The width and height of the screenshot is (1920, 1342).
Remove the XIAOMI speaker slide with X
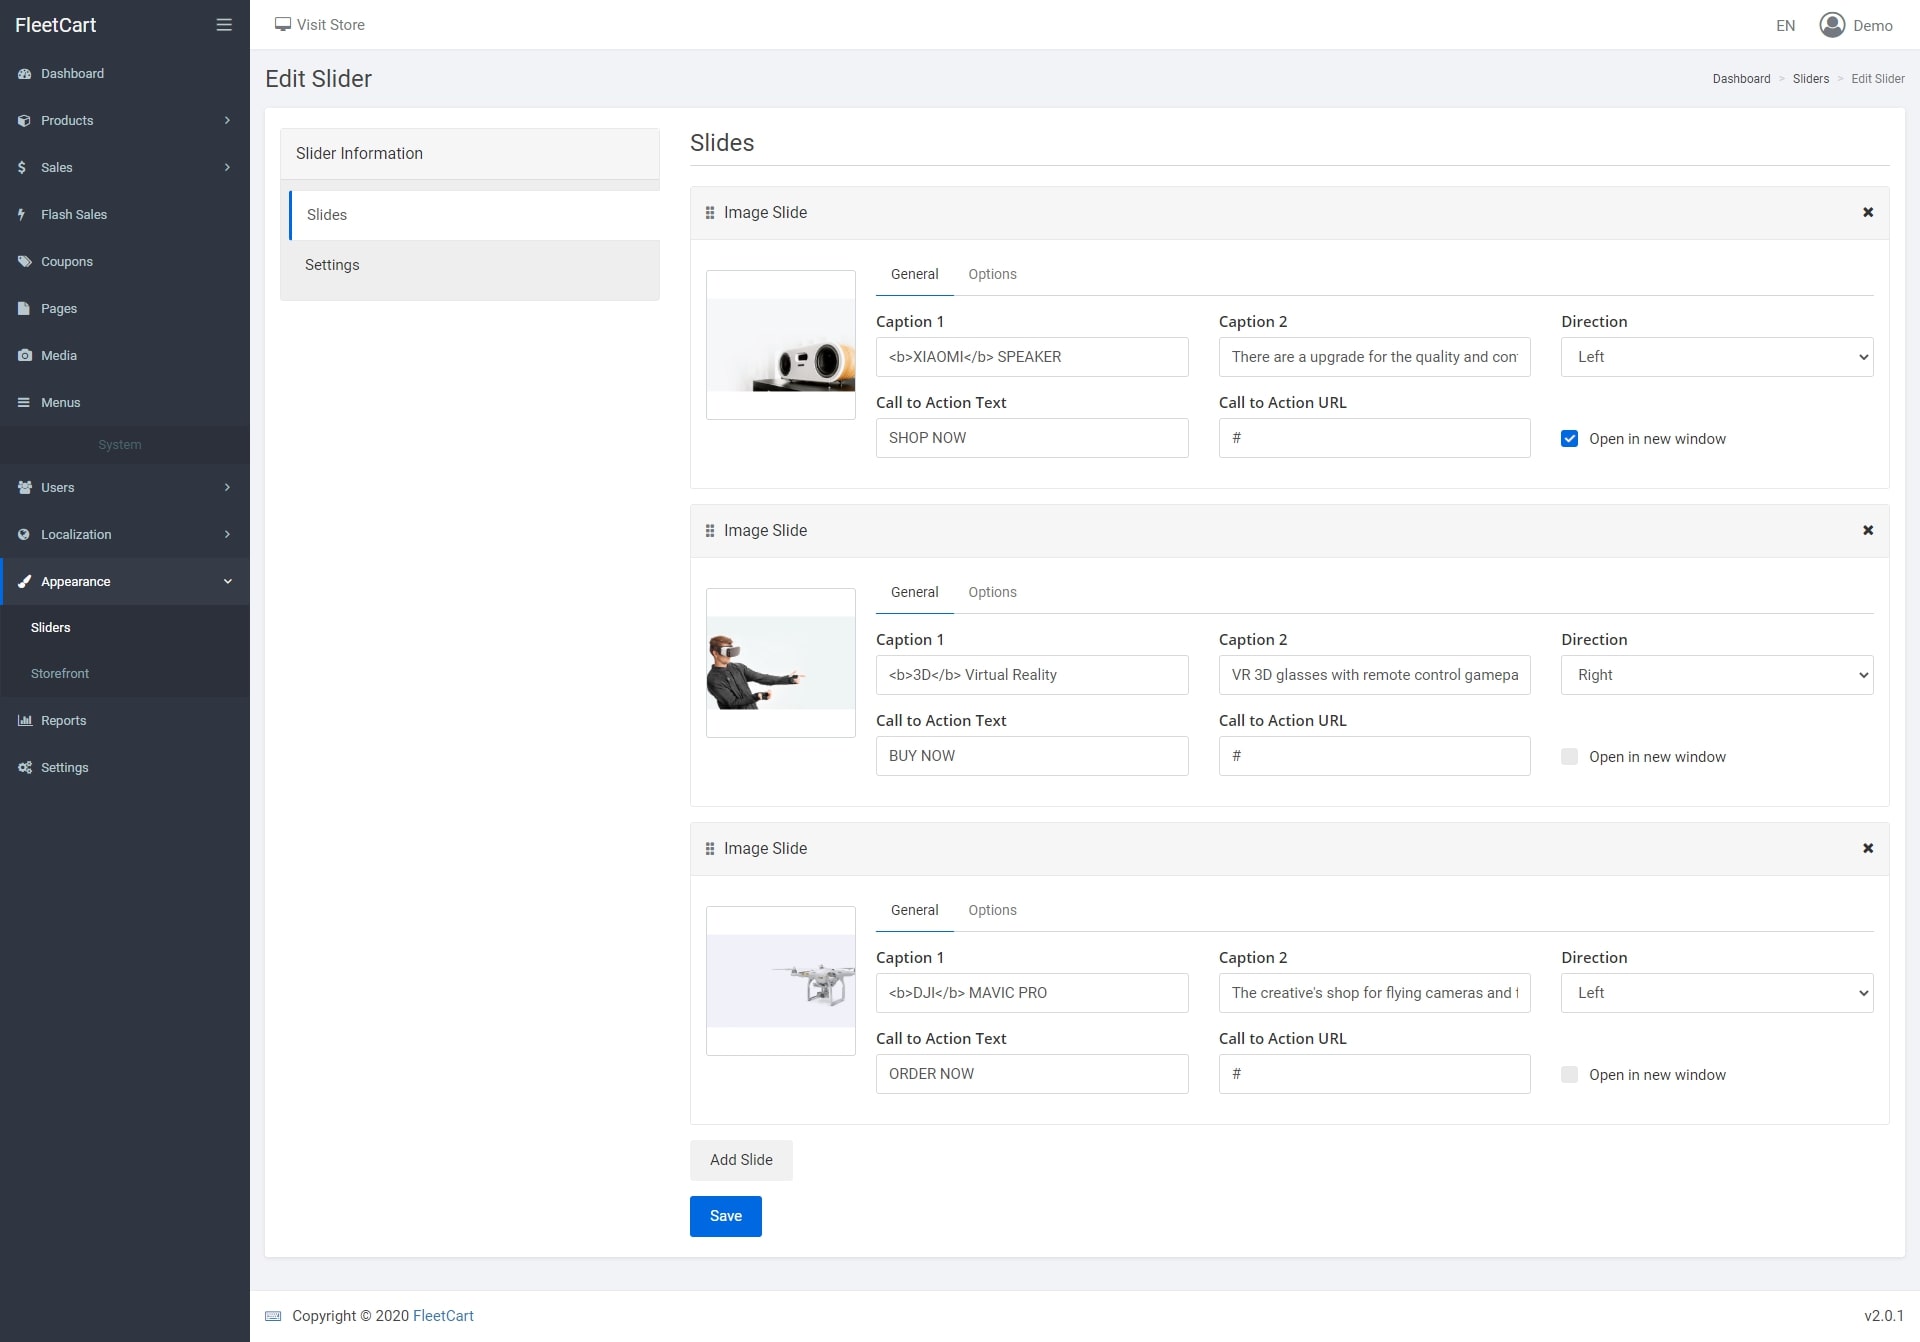click(1867, 212)
